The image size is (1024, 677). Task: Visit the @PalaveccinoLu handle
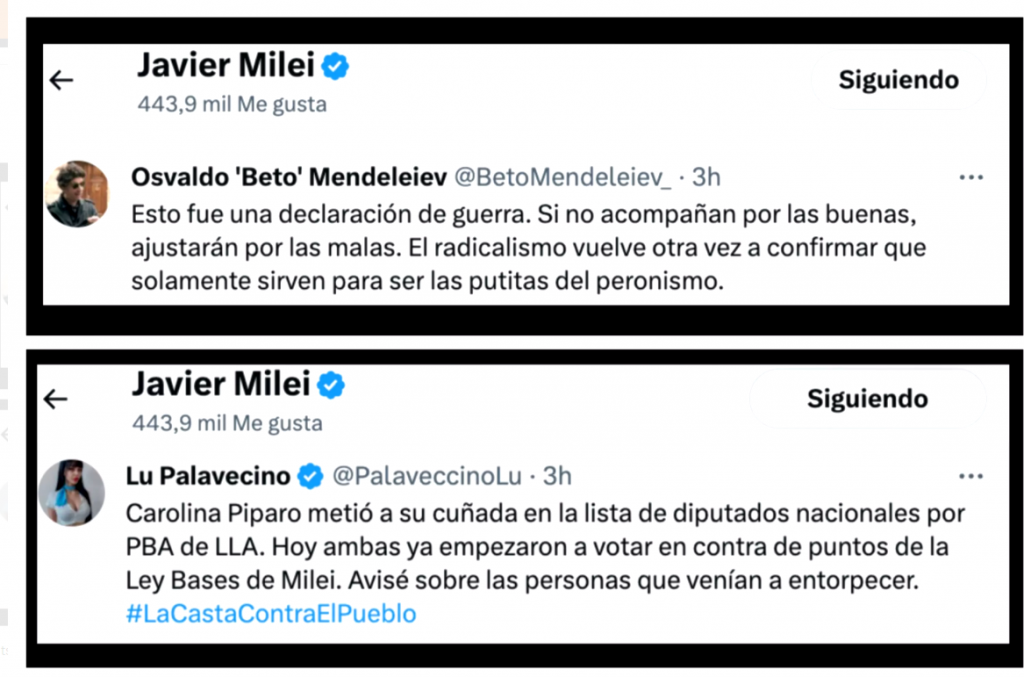tap(427, 477)
